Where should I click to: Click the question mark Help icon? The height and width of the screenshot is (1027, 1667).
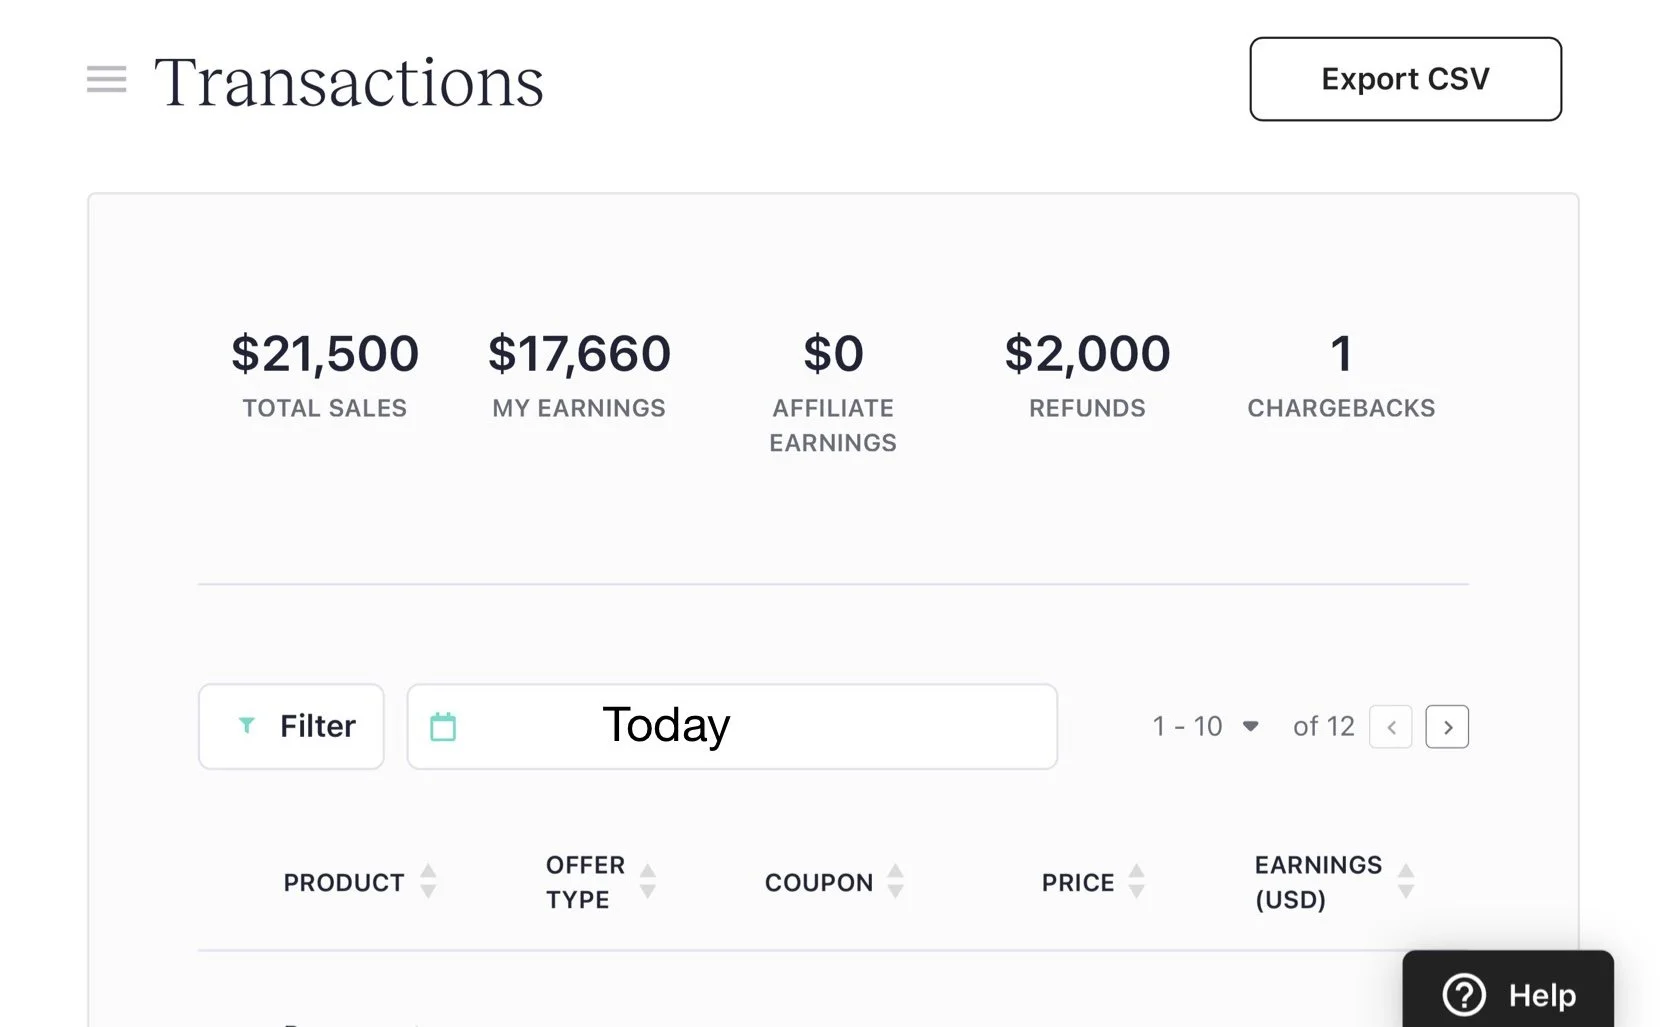pyautogui.click(x=1464, y=994)
